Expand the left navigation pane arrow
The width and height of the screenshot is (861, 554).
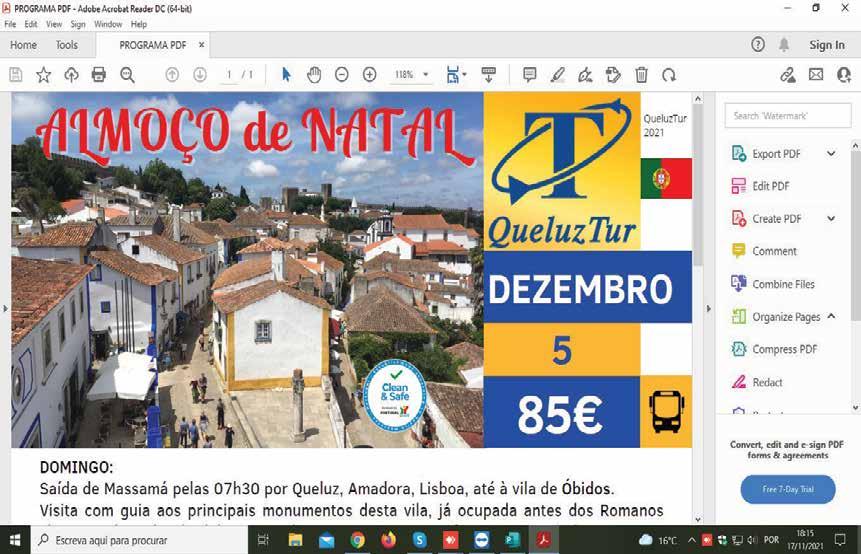(x=5, y=309)
